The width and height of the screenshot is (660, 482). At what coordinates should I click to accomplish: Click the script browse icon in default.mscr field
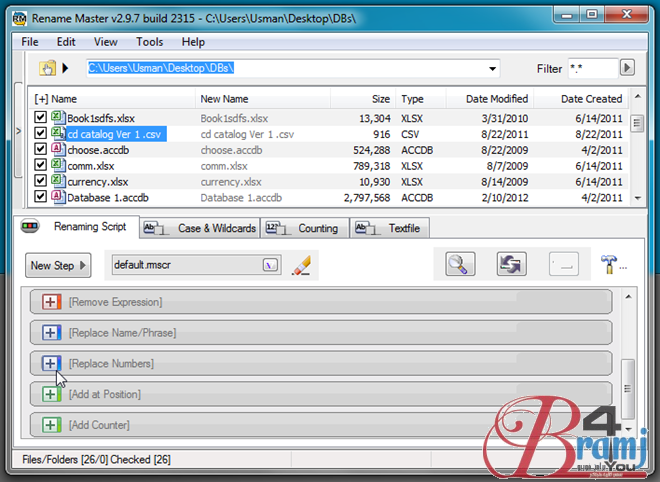click(268, 265)
